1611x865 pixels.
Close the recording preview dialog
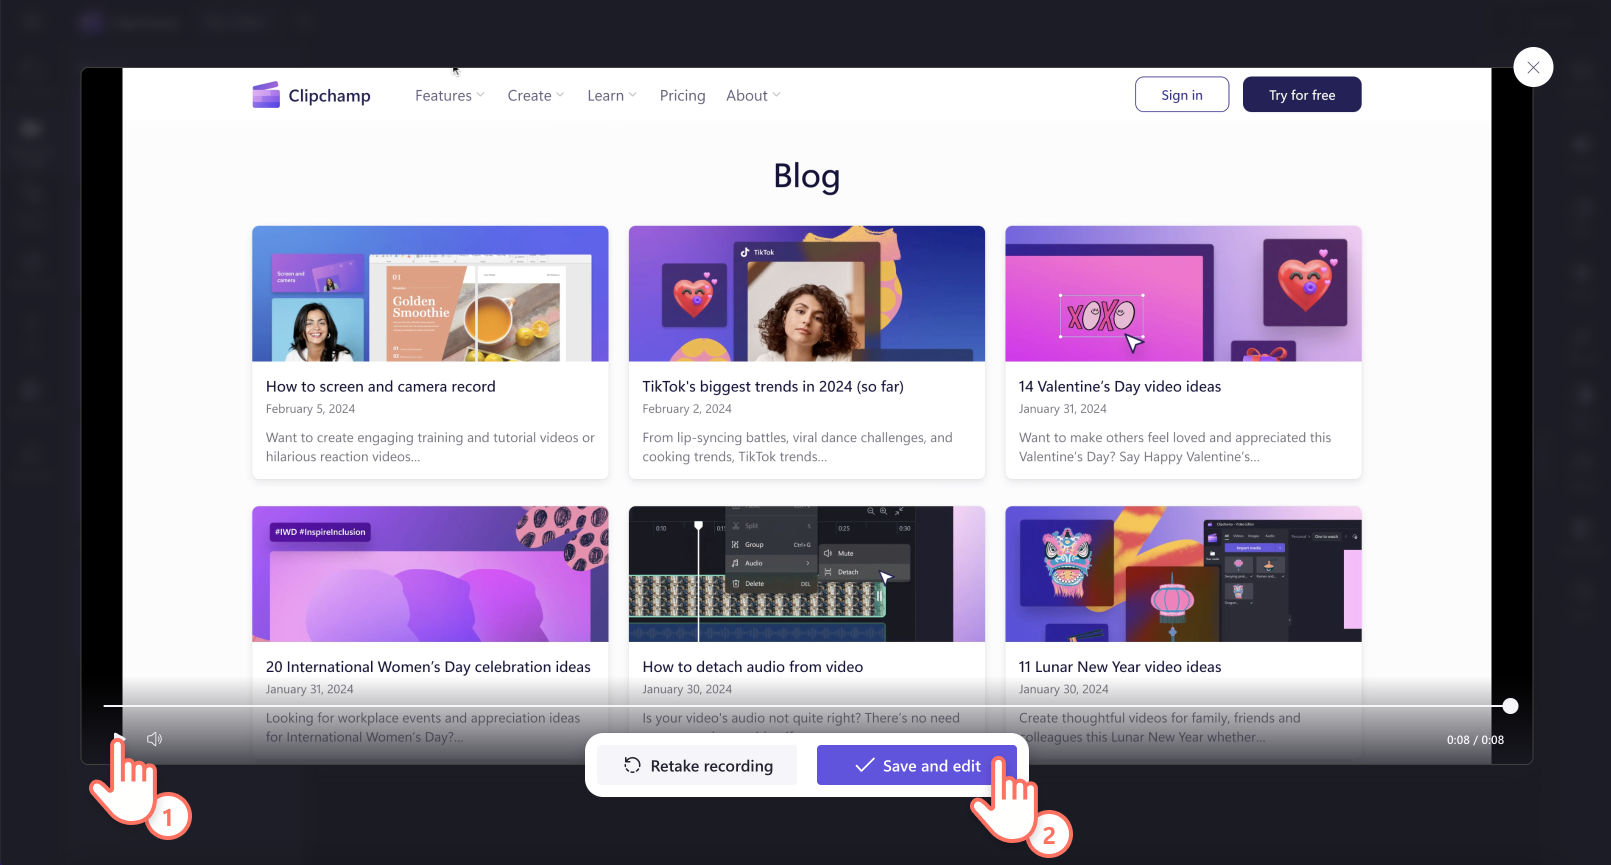tap(1533, 68)
